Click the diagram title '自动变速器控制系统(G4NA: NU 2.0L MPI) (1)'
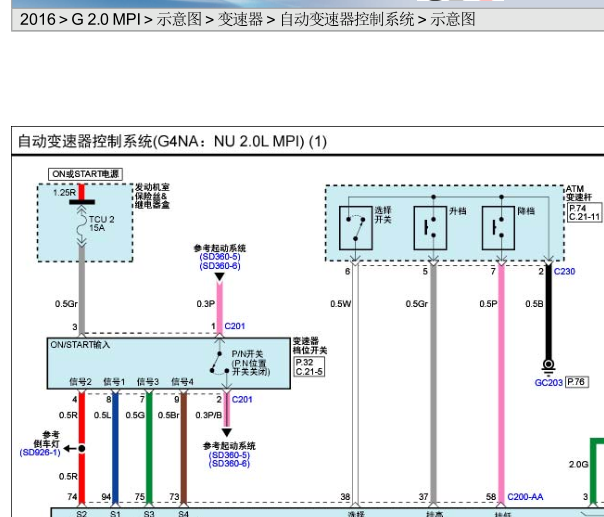The image size is (604, 517). 172,141
